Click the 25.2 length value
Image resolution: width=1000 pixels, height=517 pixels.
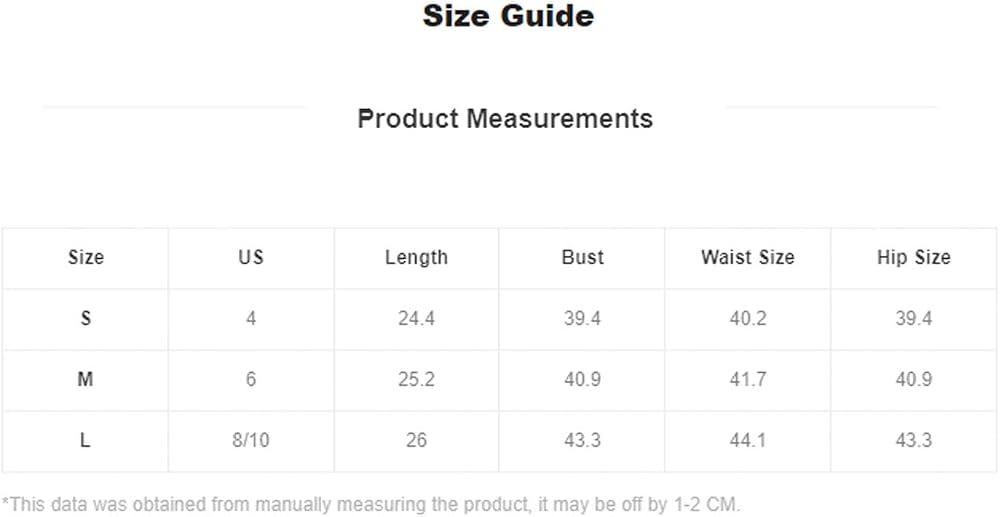point(416,380)
